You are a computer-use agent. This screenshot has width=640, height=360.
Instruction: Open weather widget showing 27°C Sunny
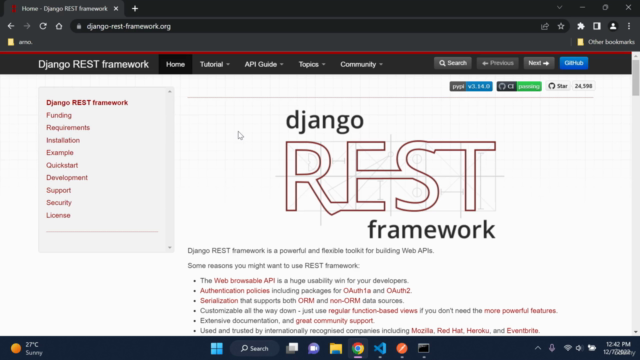[x=27, y=349]
